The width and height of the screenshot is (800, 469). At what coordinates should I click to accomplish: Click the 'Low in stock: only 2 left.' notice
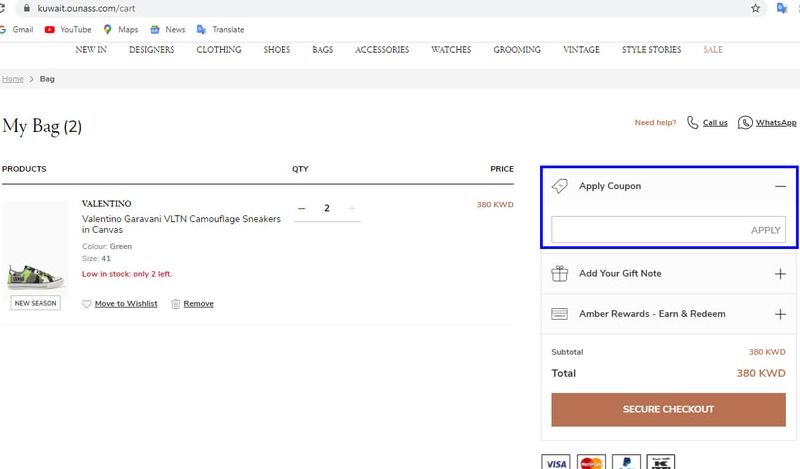click(x=127, y=274)
